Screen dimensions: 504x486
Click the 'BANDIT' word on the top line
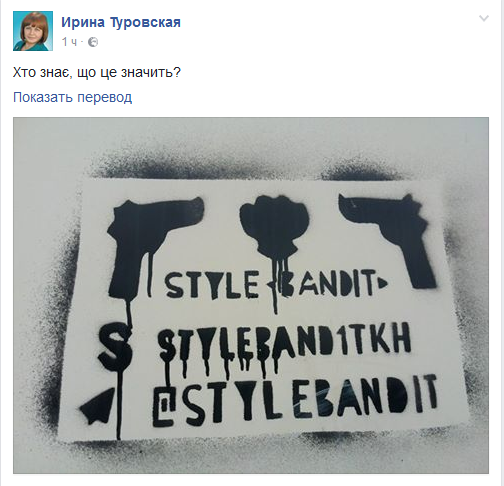[327, 283]
